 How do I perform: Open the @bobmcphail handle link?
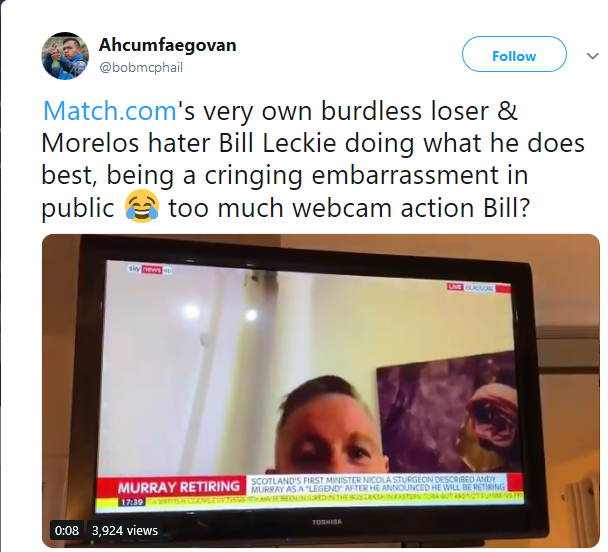[x=141, y=67]
